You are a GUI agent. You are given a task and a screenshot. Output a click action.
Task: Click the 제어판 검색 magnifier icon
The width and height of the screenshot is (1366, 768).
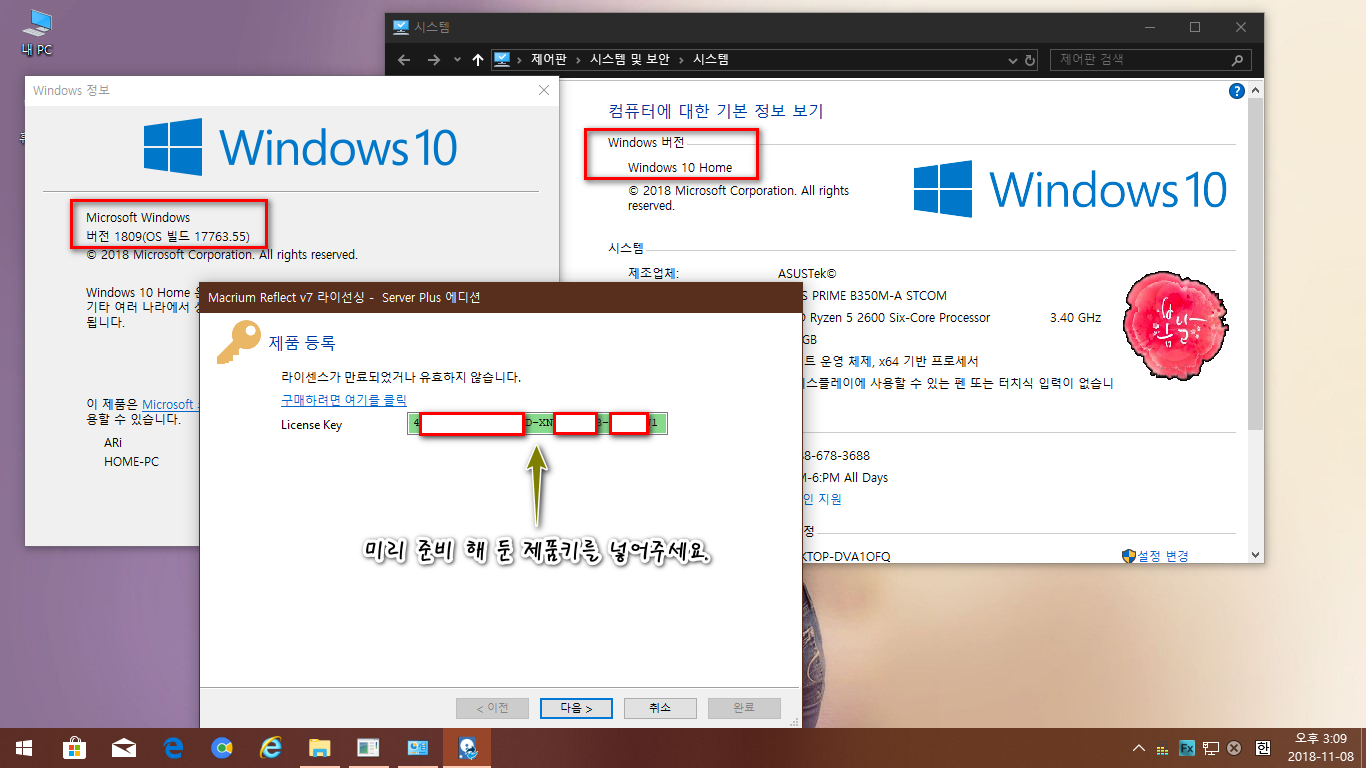click(1237, 60)
